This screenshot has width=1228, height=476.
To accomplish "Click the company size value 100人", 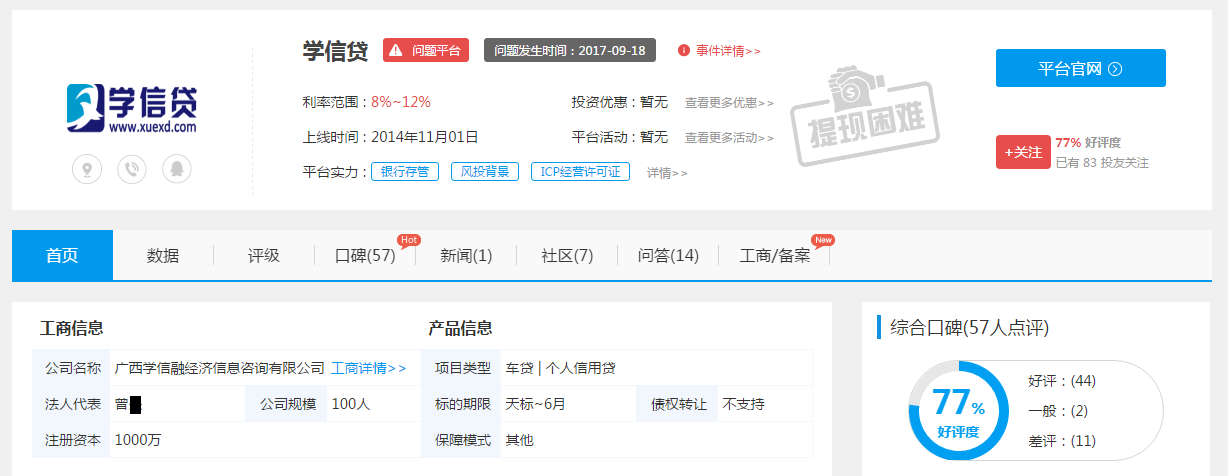I will 350,404.
